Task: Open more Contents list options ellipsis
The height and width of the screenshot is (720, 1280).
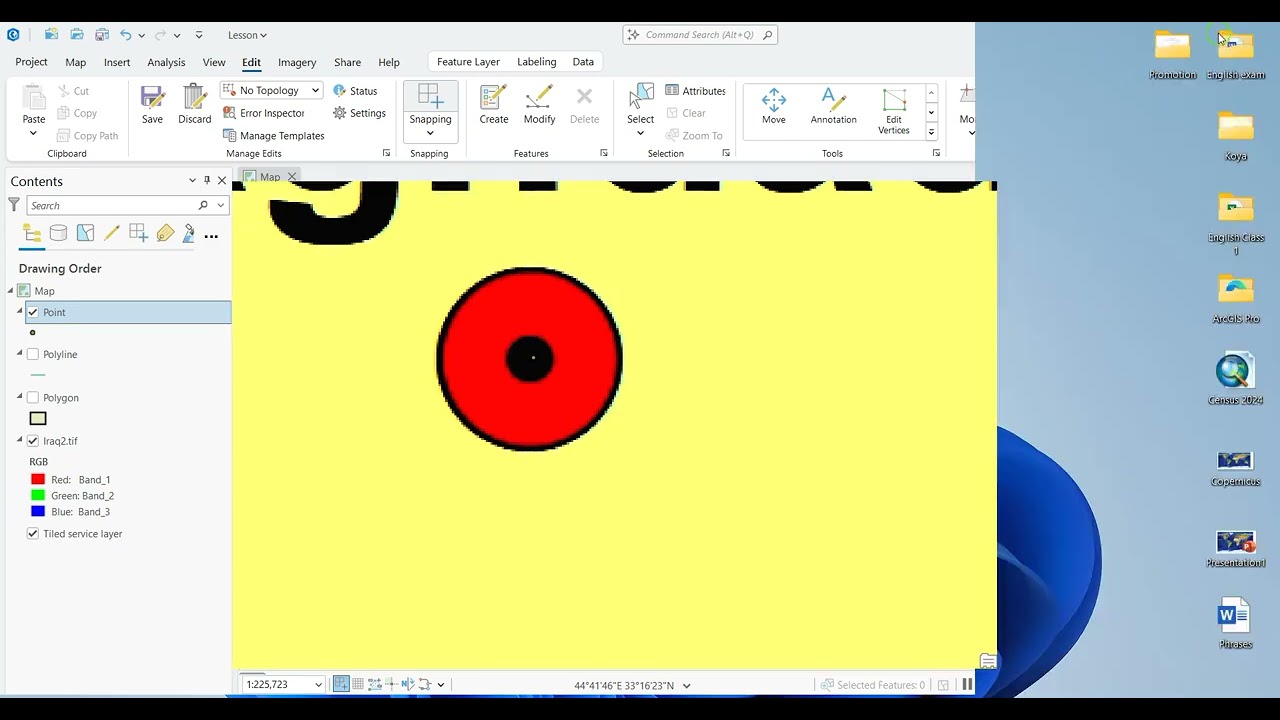Action: [x=211, y=236]
